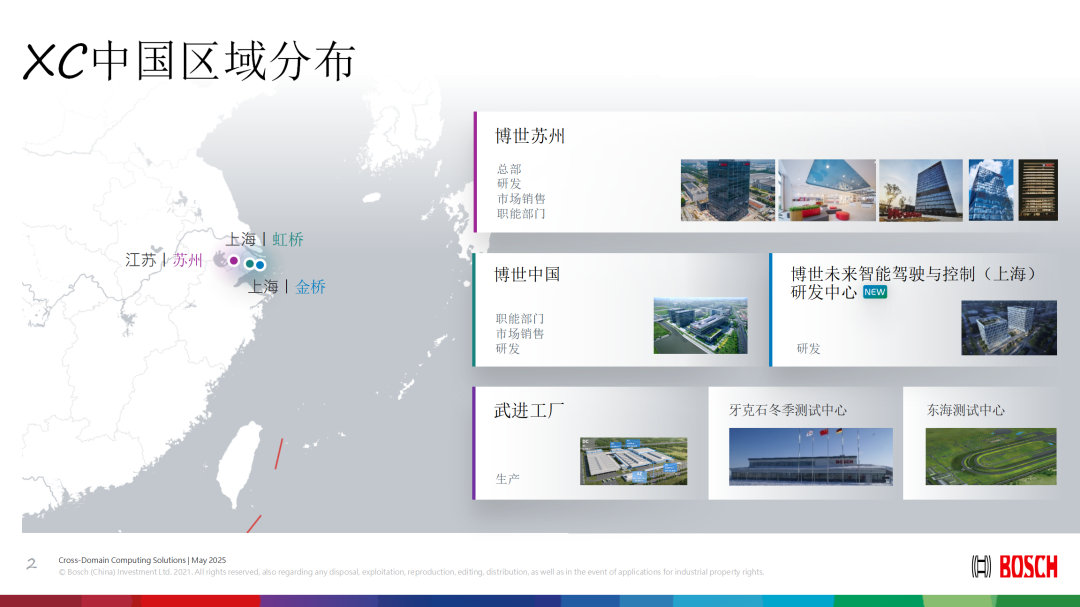The height and width of the screenshot is (607, 1080).
Task: Click the 江苏 map label
Action: (x=141, y=260)
